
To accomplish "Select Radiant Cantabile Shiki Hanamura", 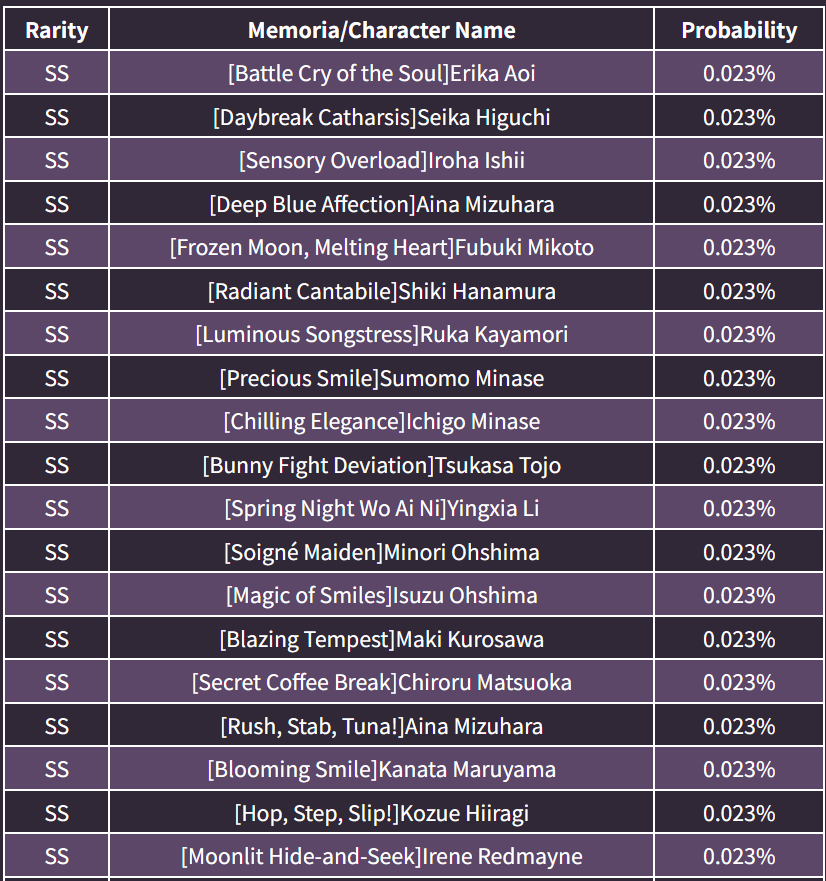I will pyautogui.click(x=381, y=291).
